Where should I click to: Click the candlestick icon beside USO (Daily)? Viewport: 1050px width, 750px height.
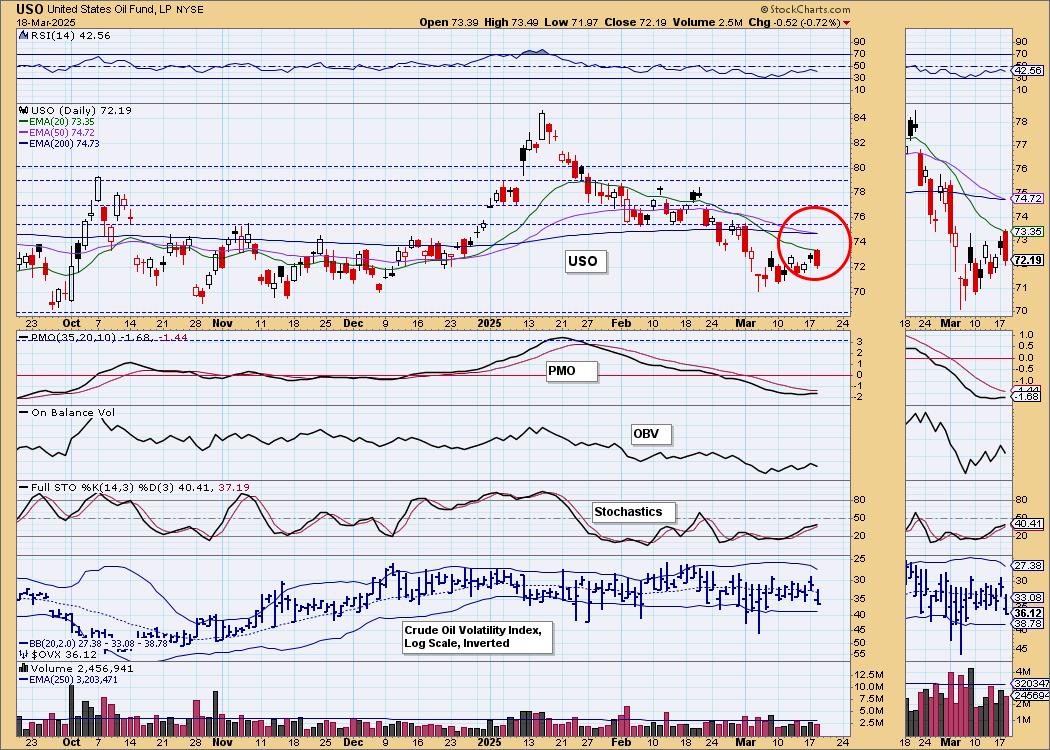tap(23, 110)
